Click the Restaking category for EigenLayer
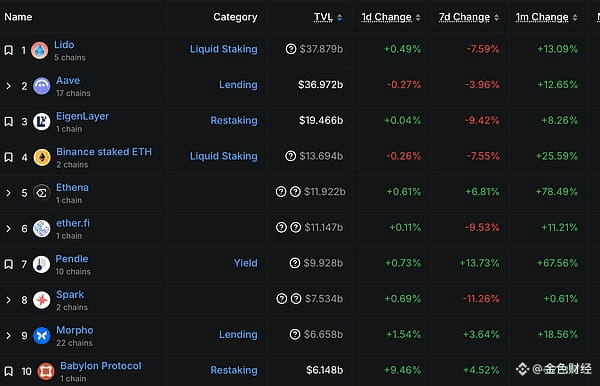Image resolution: width=600 pixels, height=386 pixels. (x=234, y=121)
